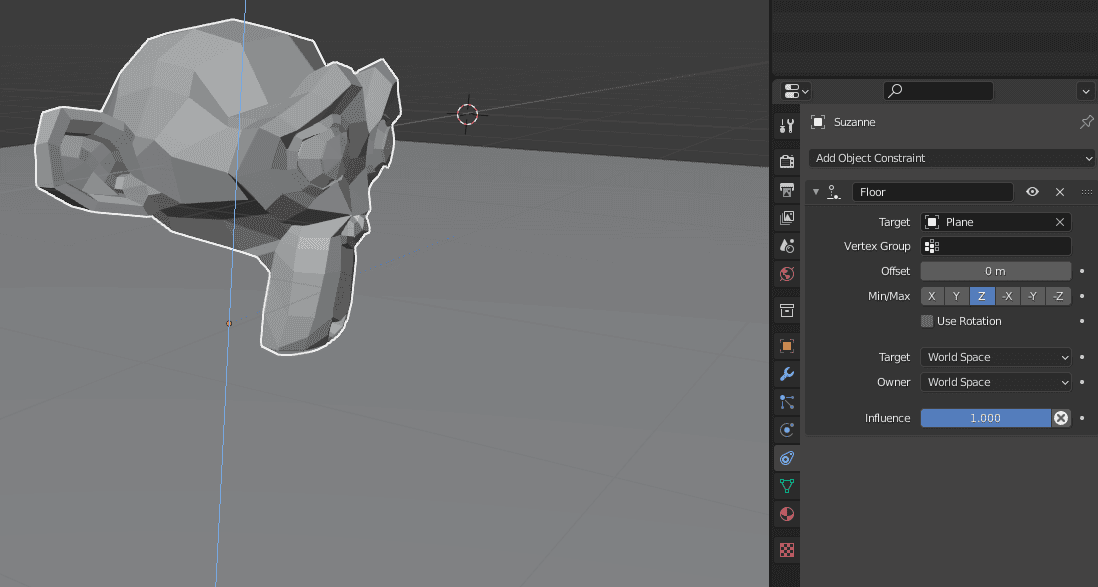Screen dimensions: 1098x587
Task: Open the Owner space dropdown
Action: [x=995, y=382]
